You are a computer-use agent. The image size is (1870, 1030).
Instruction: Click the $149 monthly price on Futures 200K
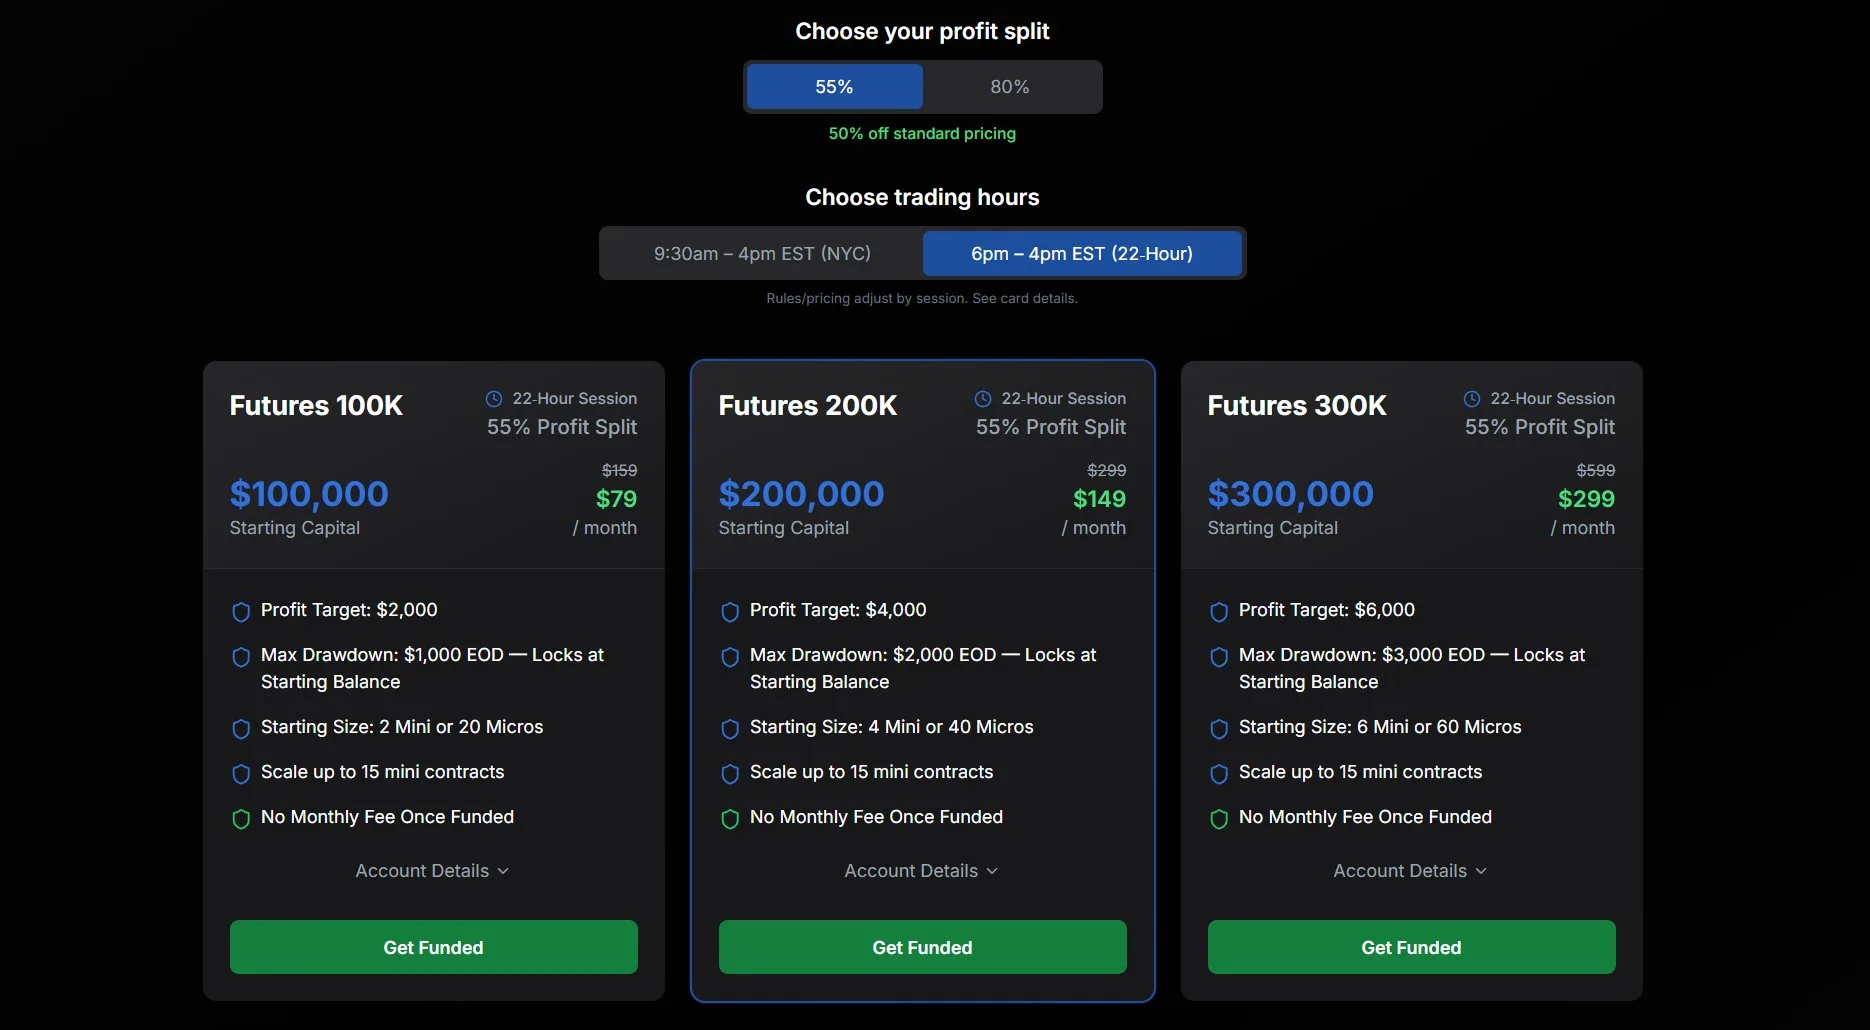(1099, 499)
